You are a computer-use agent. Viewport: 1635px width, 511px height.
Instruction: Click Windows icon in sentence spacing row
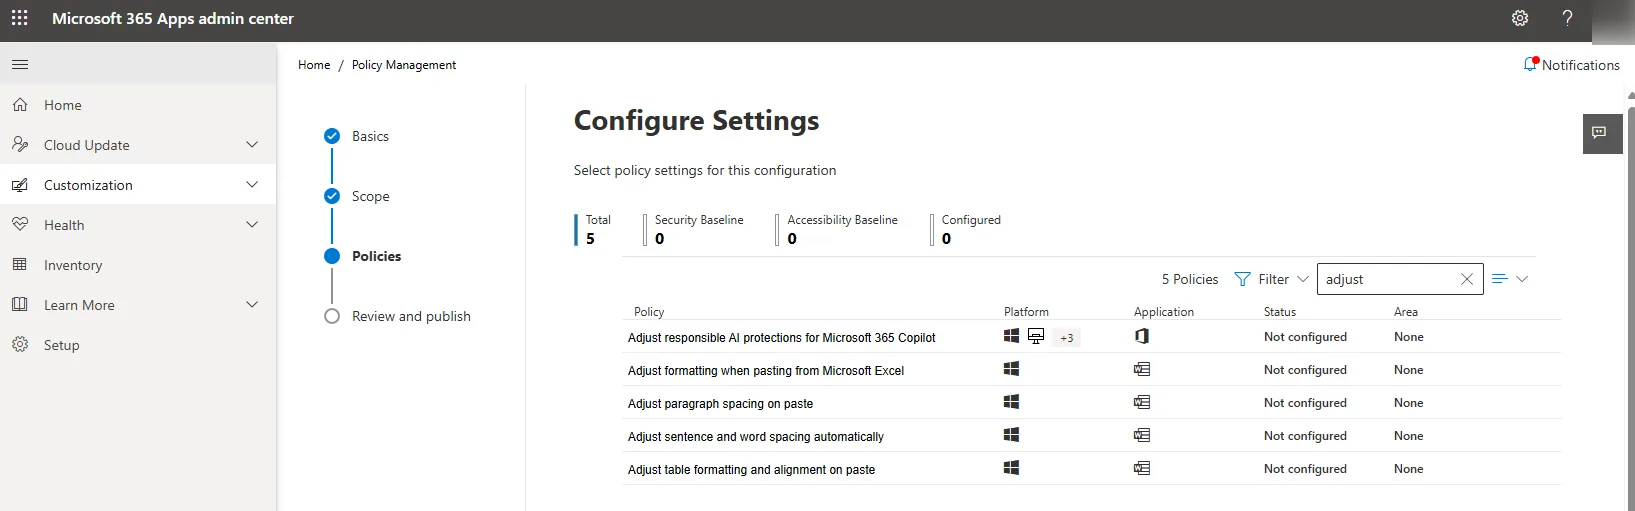(1011, 435)
